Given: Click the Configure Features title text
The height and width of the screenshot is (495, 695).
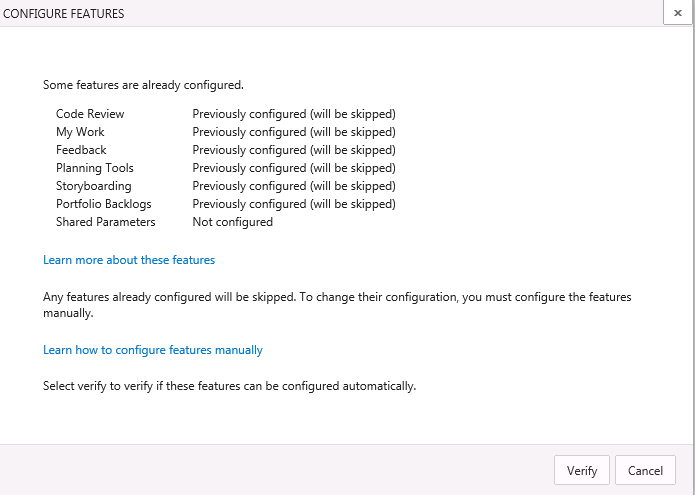Looking at the screenshot, I should (63, 14).
